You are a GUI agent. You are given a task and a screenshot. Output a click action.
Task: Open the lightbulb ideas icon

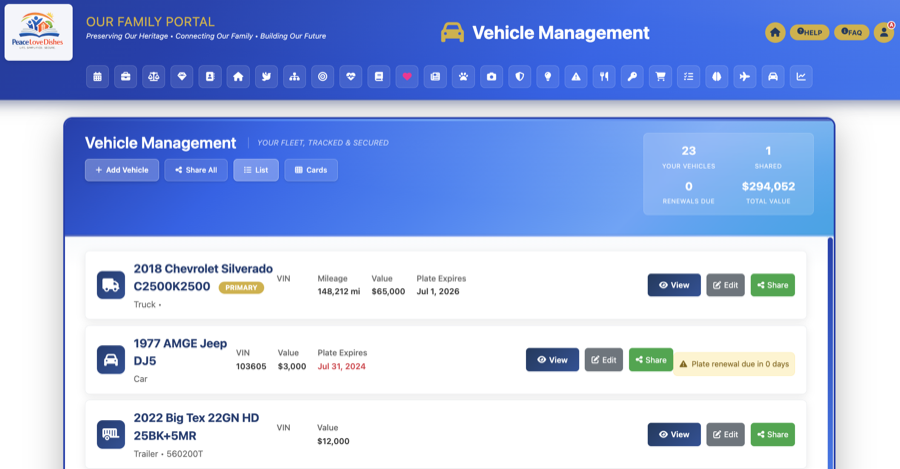[548, 76]
